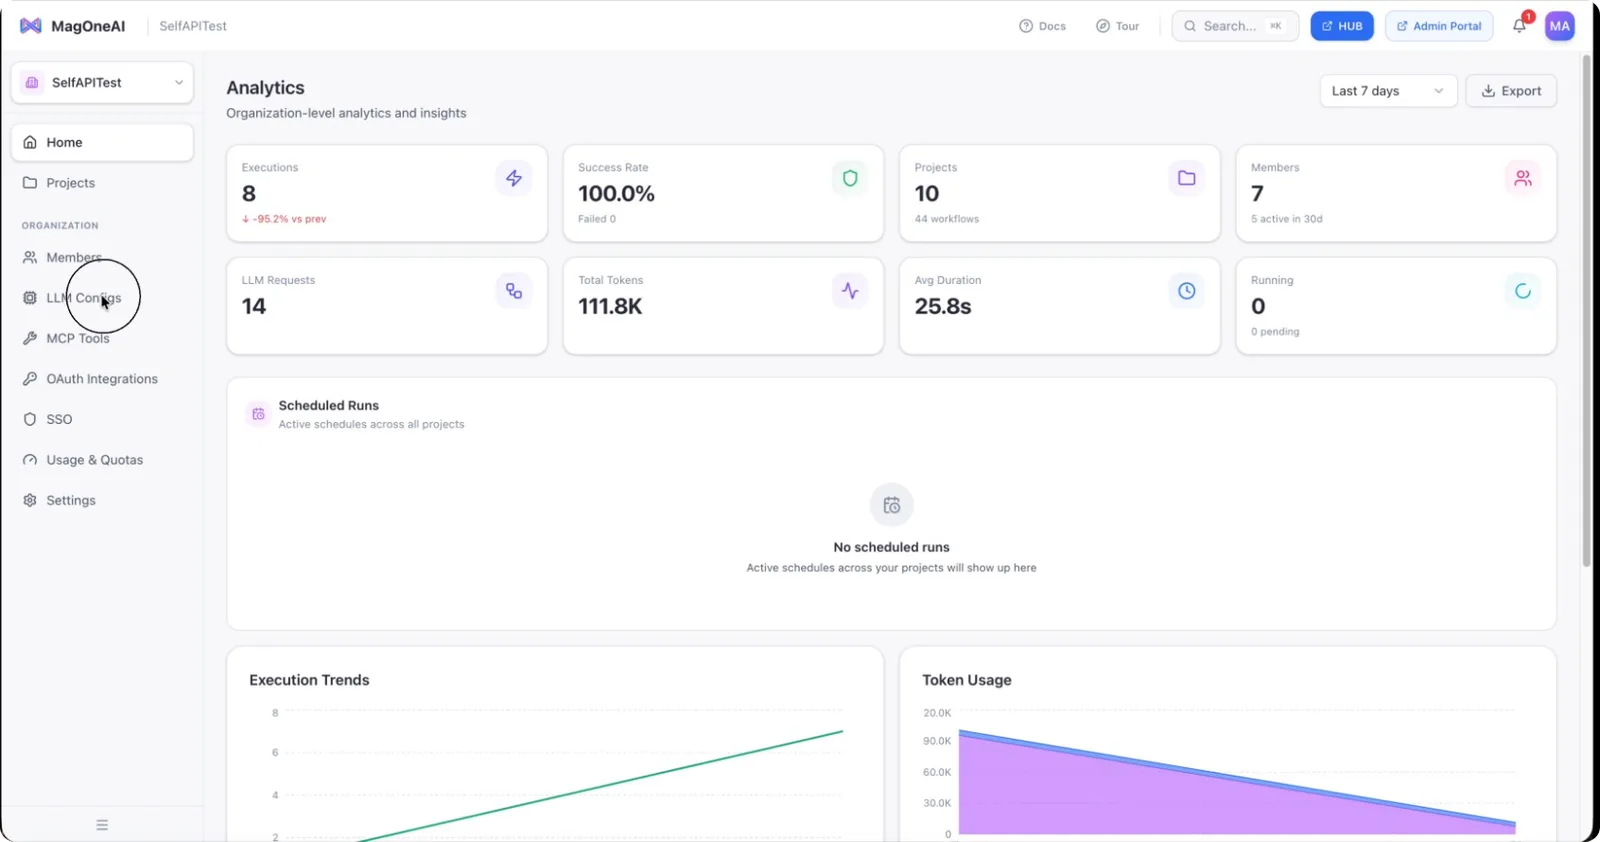Viewport: 1600px width, 842px height.
Task: Open SSO in the sidebar
Action: (102, 419)
